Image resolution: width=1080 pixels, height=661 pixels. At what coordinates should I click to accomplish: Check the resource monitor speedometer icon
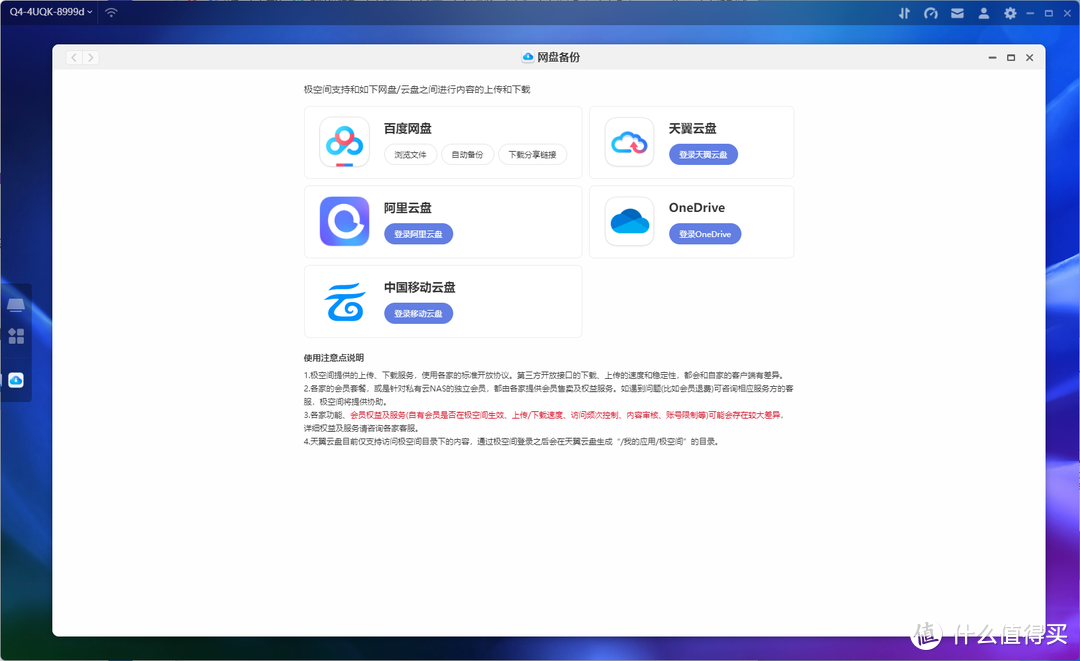tap(932, 13)
